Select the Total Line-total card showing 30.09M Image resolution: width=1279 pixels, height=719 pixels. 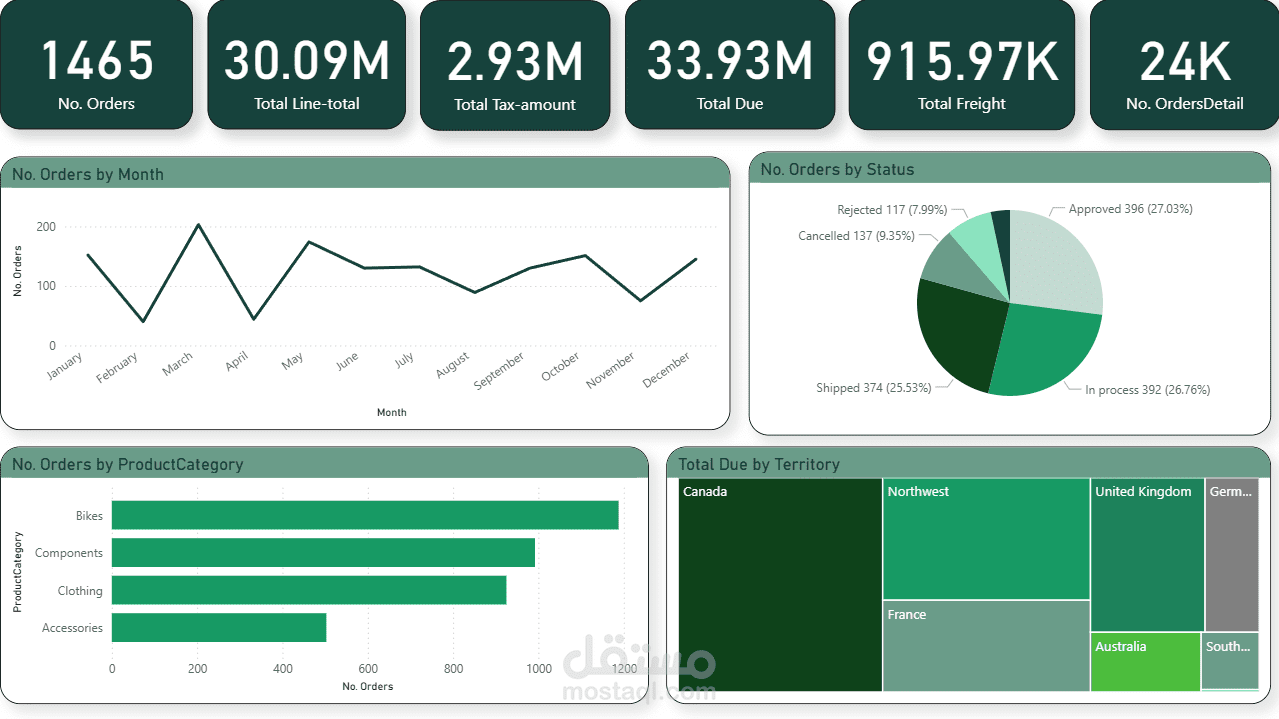(306, 64)
